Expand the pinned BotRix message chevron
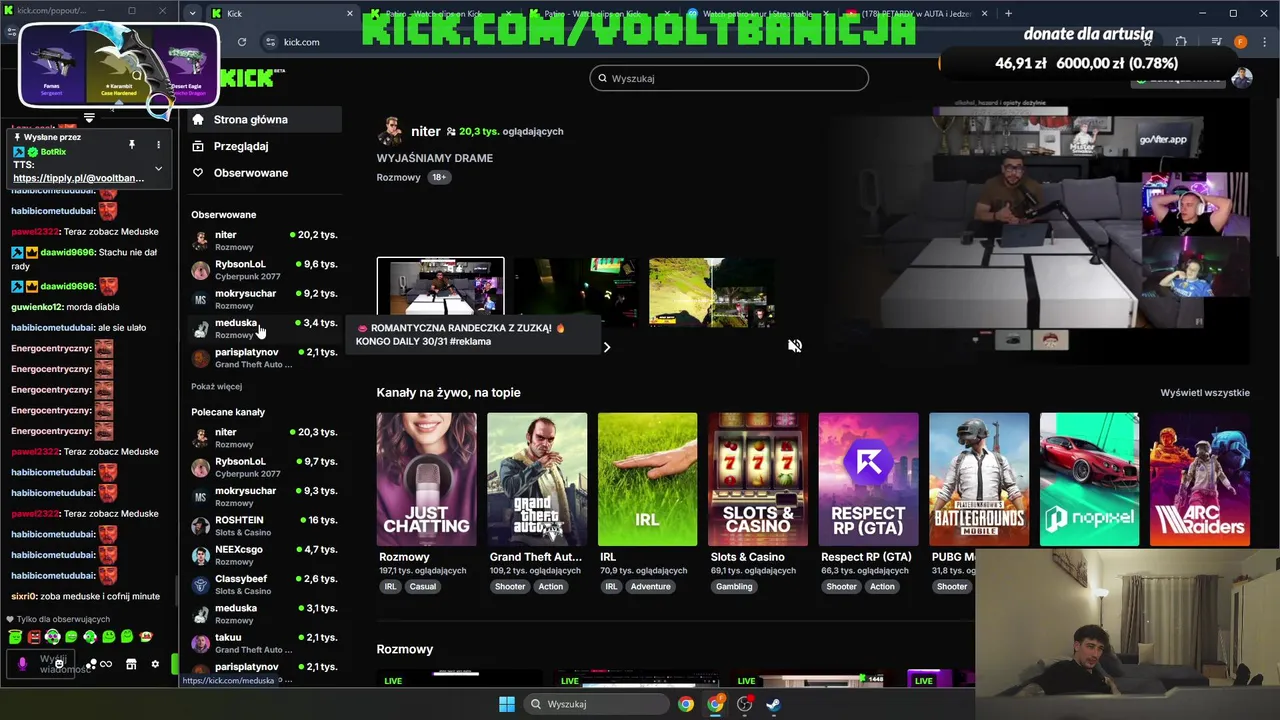 pos(158,169)
